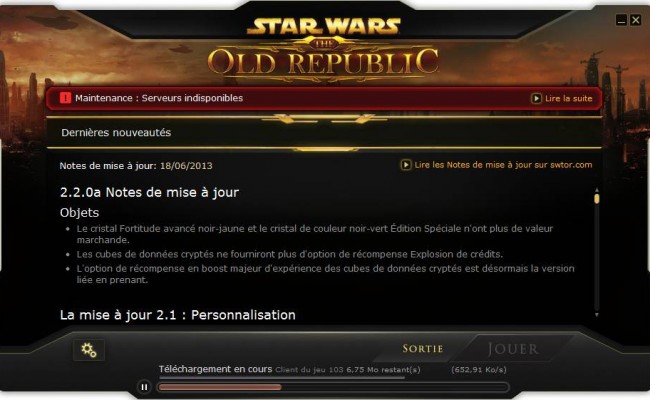Click La mise à jour 2.1 : Personnalisation heading
The width and height of the screenshot is (650, 400).
[x=177, y=315]
